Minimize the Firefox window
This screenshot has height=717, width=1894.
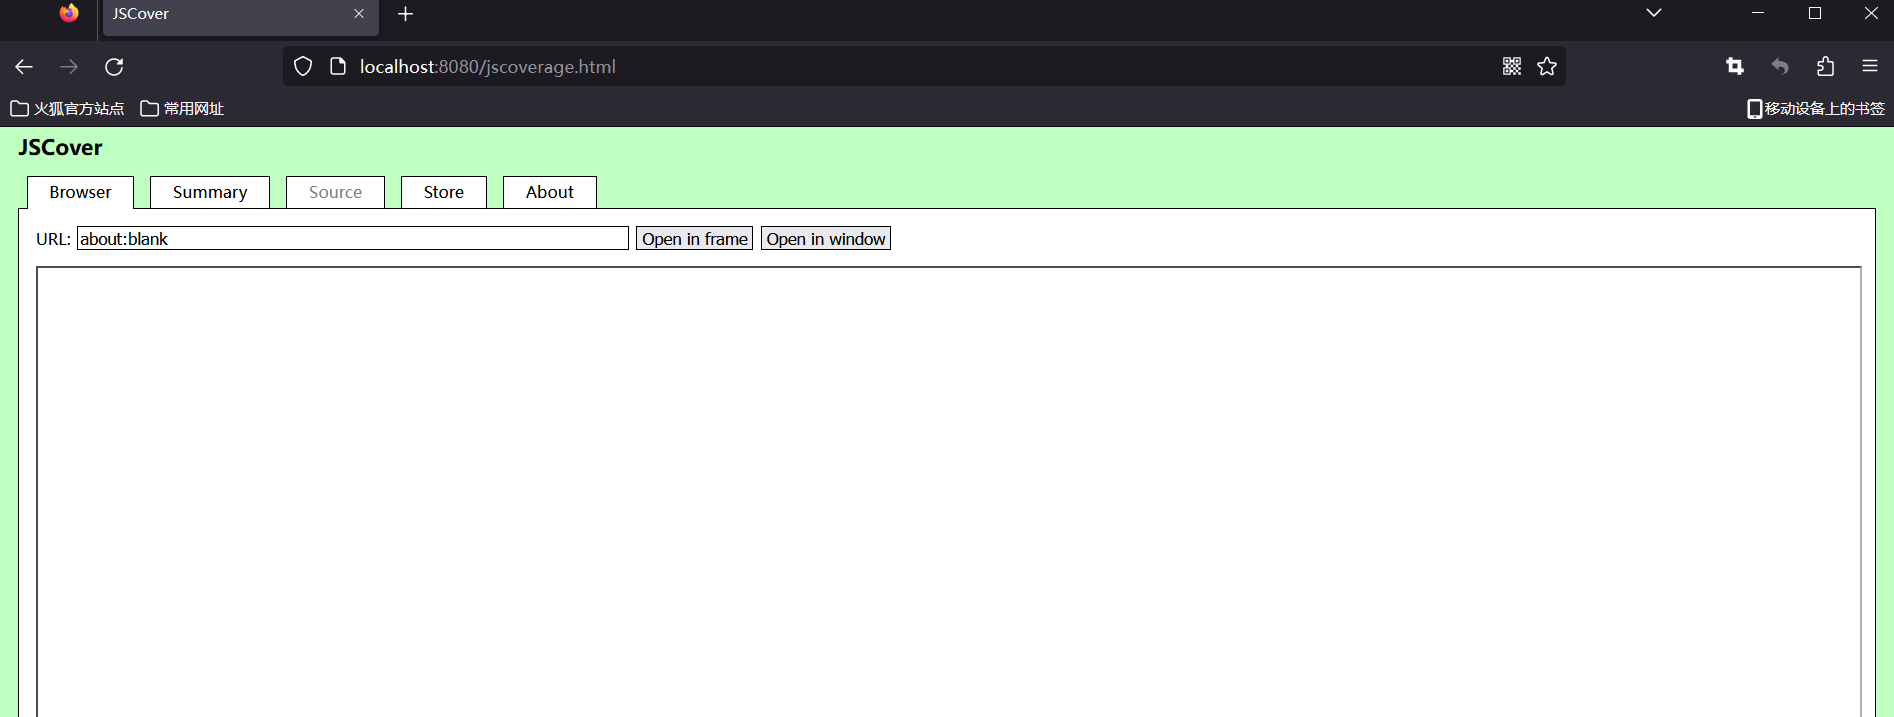(1758, 13)
